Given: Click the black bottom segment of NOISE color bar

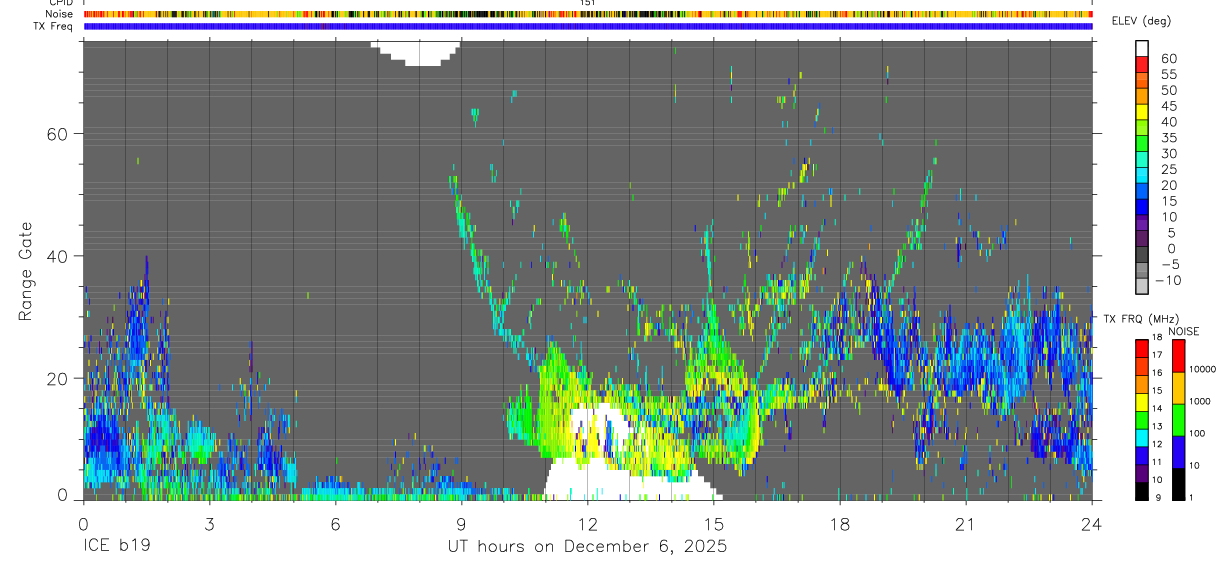Looking at the screenshot, I should 1178,484.
